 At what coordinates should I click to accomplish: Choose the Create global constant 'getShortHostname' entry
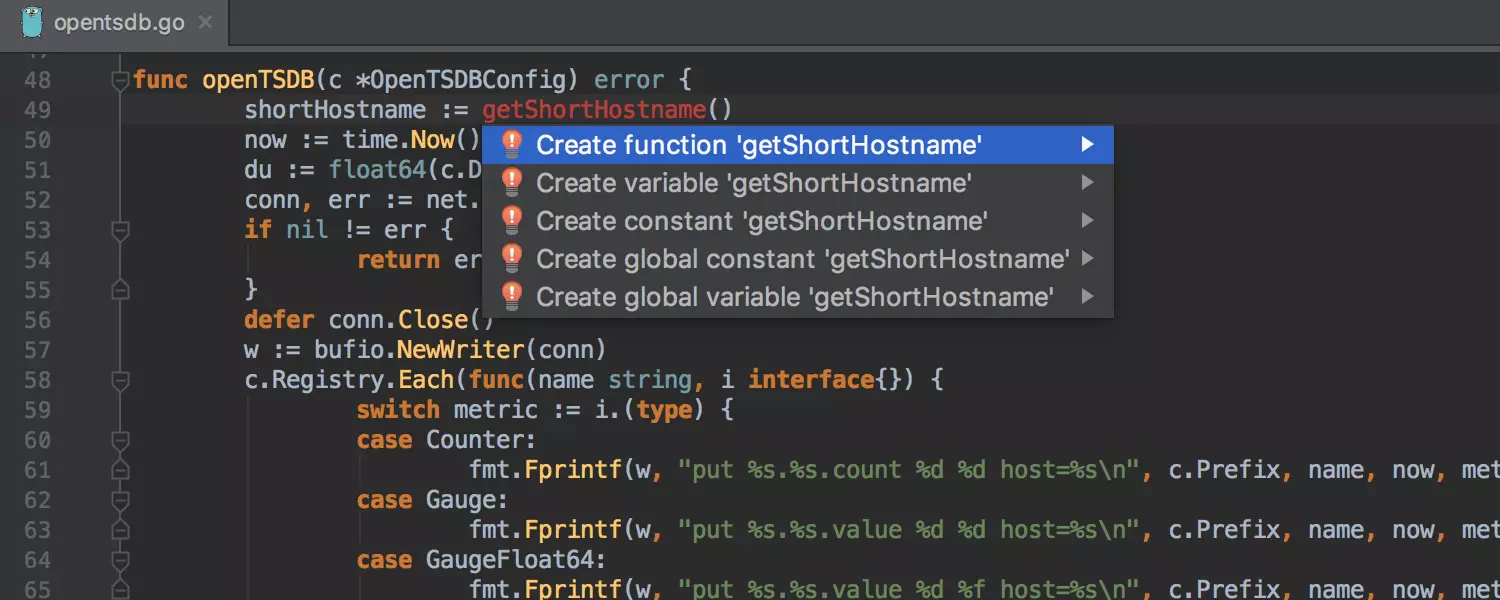pyautogui.click(x=802, y=259)
